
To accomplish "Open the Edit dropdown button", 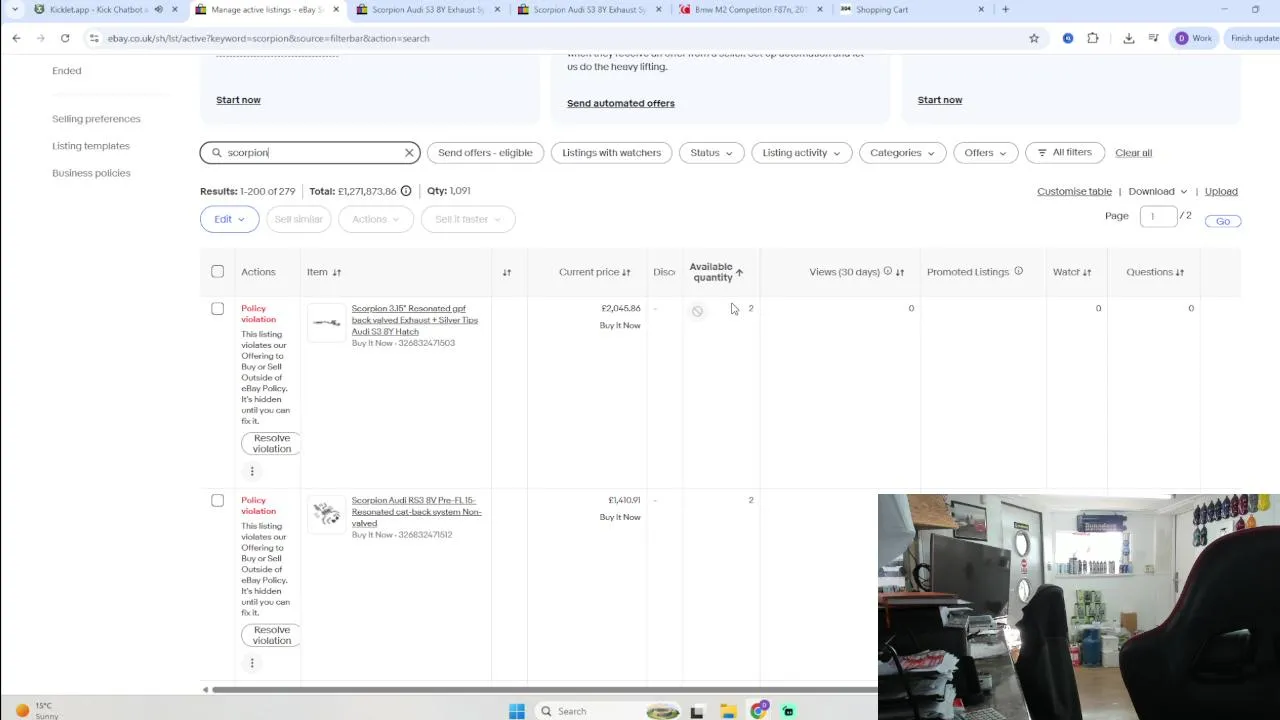I will (229, 219).
